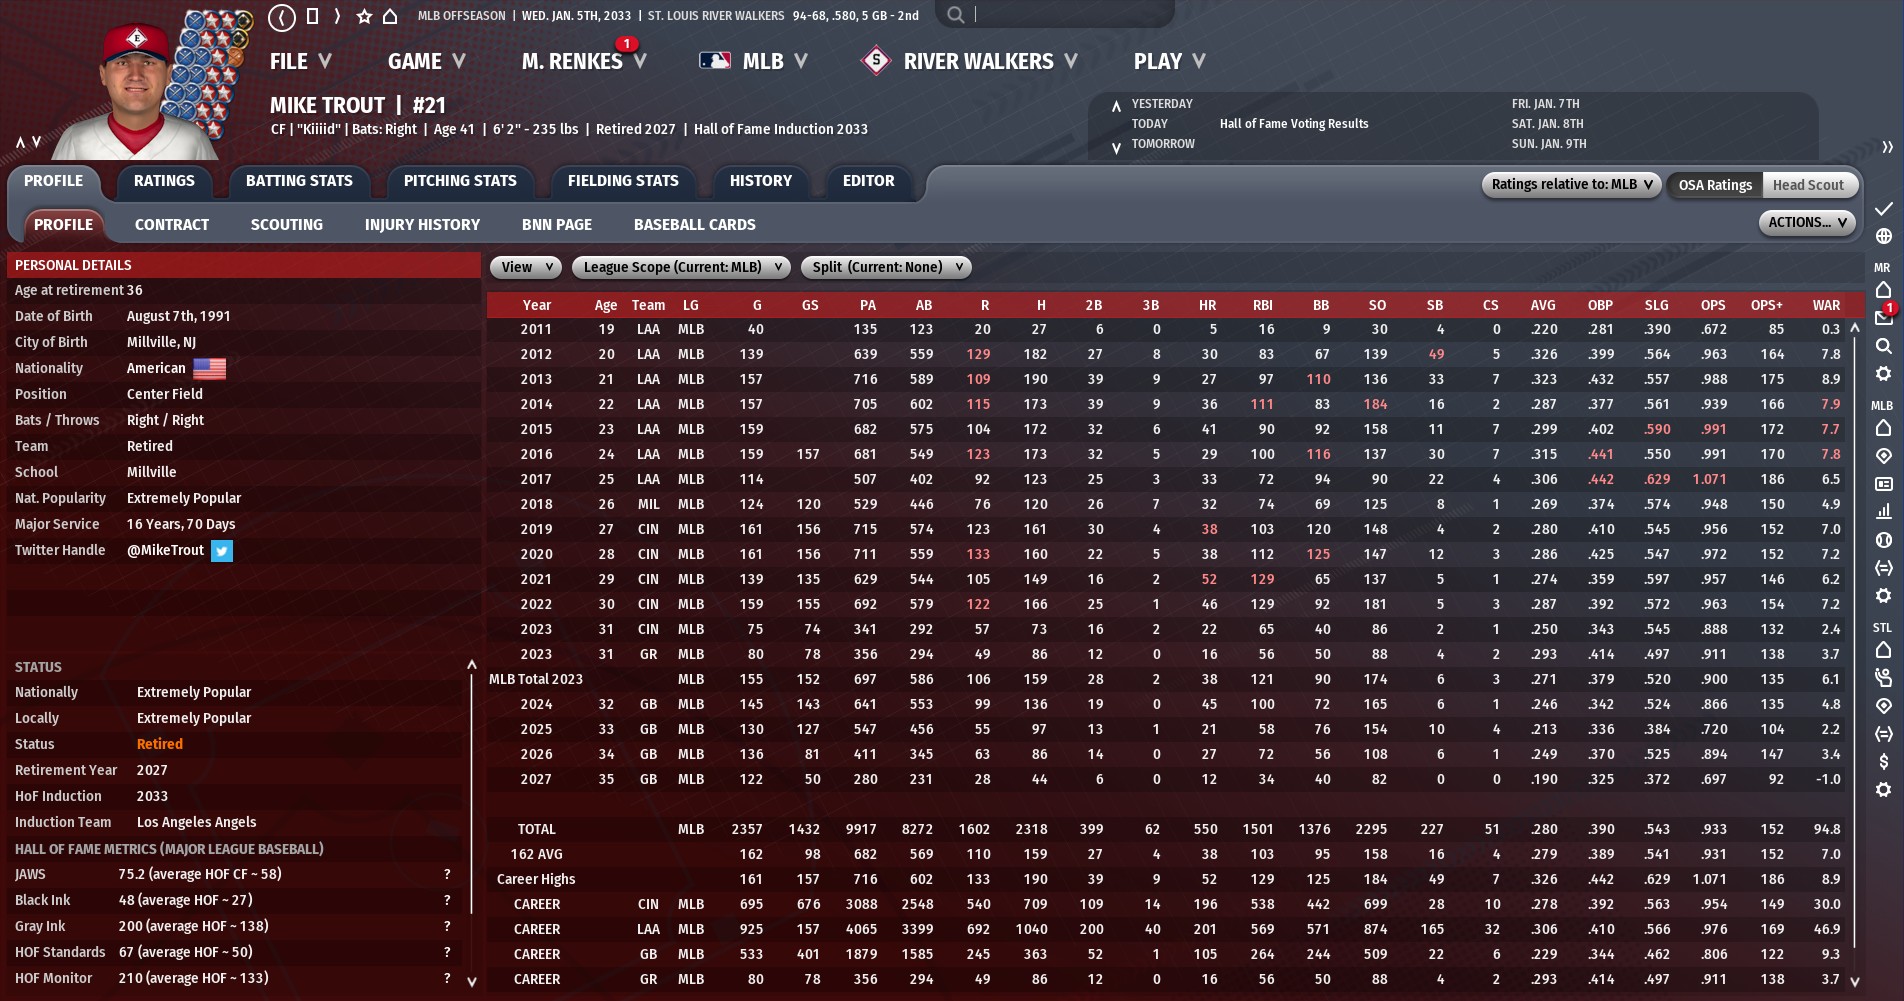
Task: Show yesterday's schedule with up arrow
Action: tap(1116, 105)
